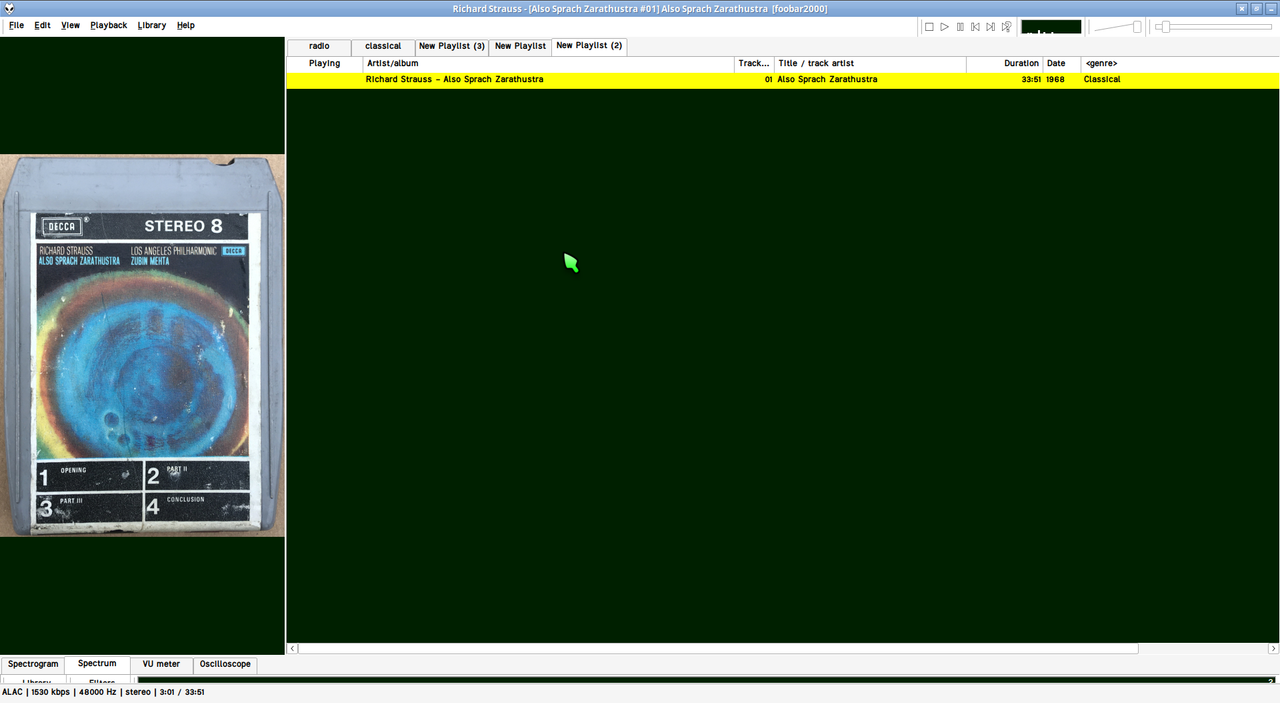Sort by the Duration column header

[x=1005, y=64]
